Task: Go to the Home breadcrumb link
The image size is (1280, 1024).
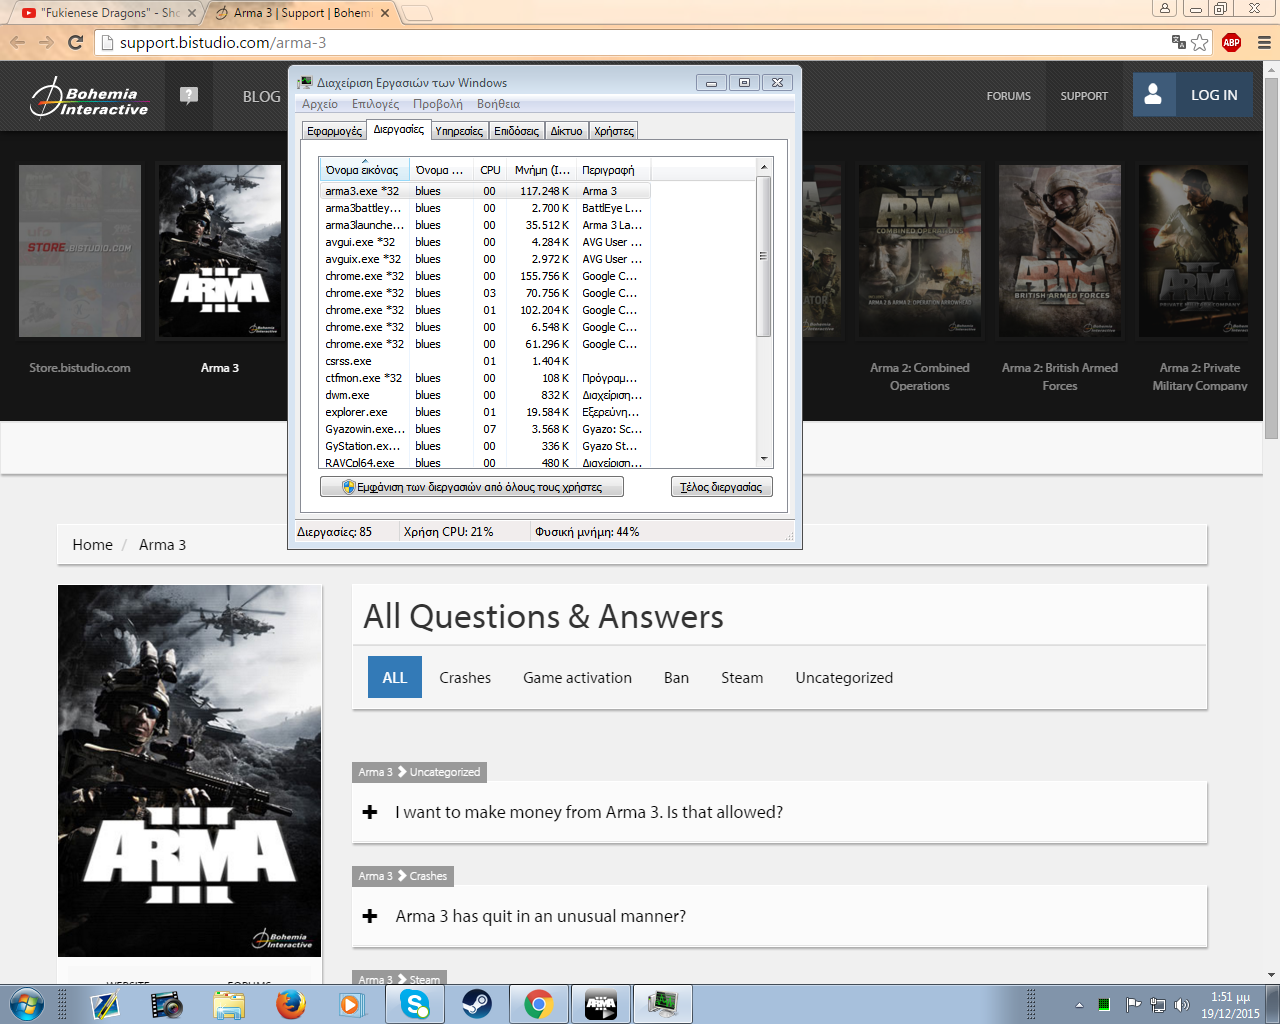Action: point(92,545)
